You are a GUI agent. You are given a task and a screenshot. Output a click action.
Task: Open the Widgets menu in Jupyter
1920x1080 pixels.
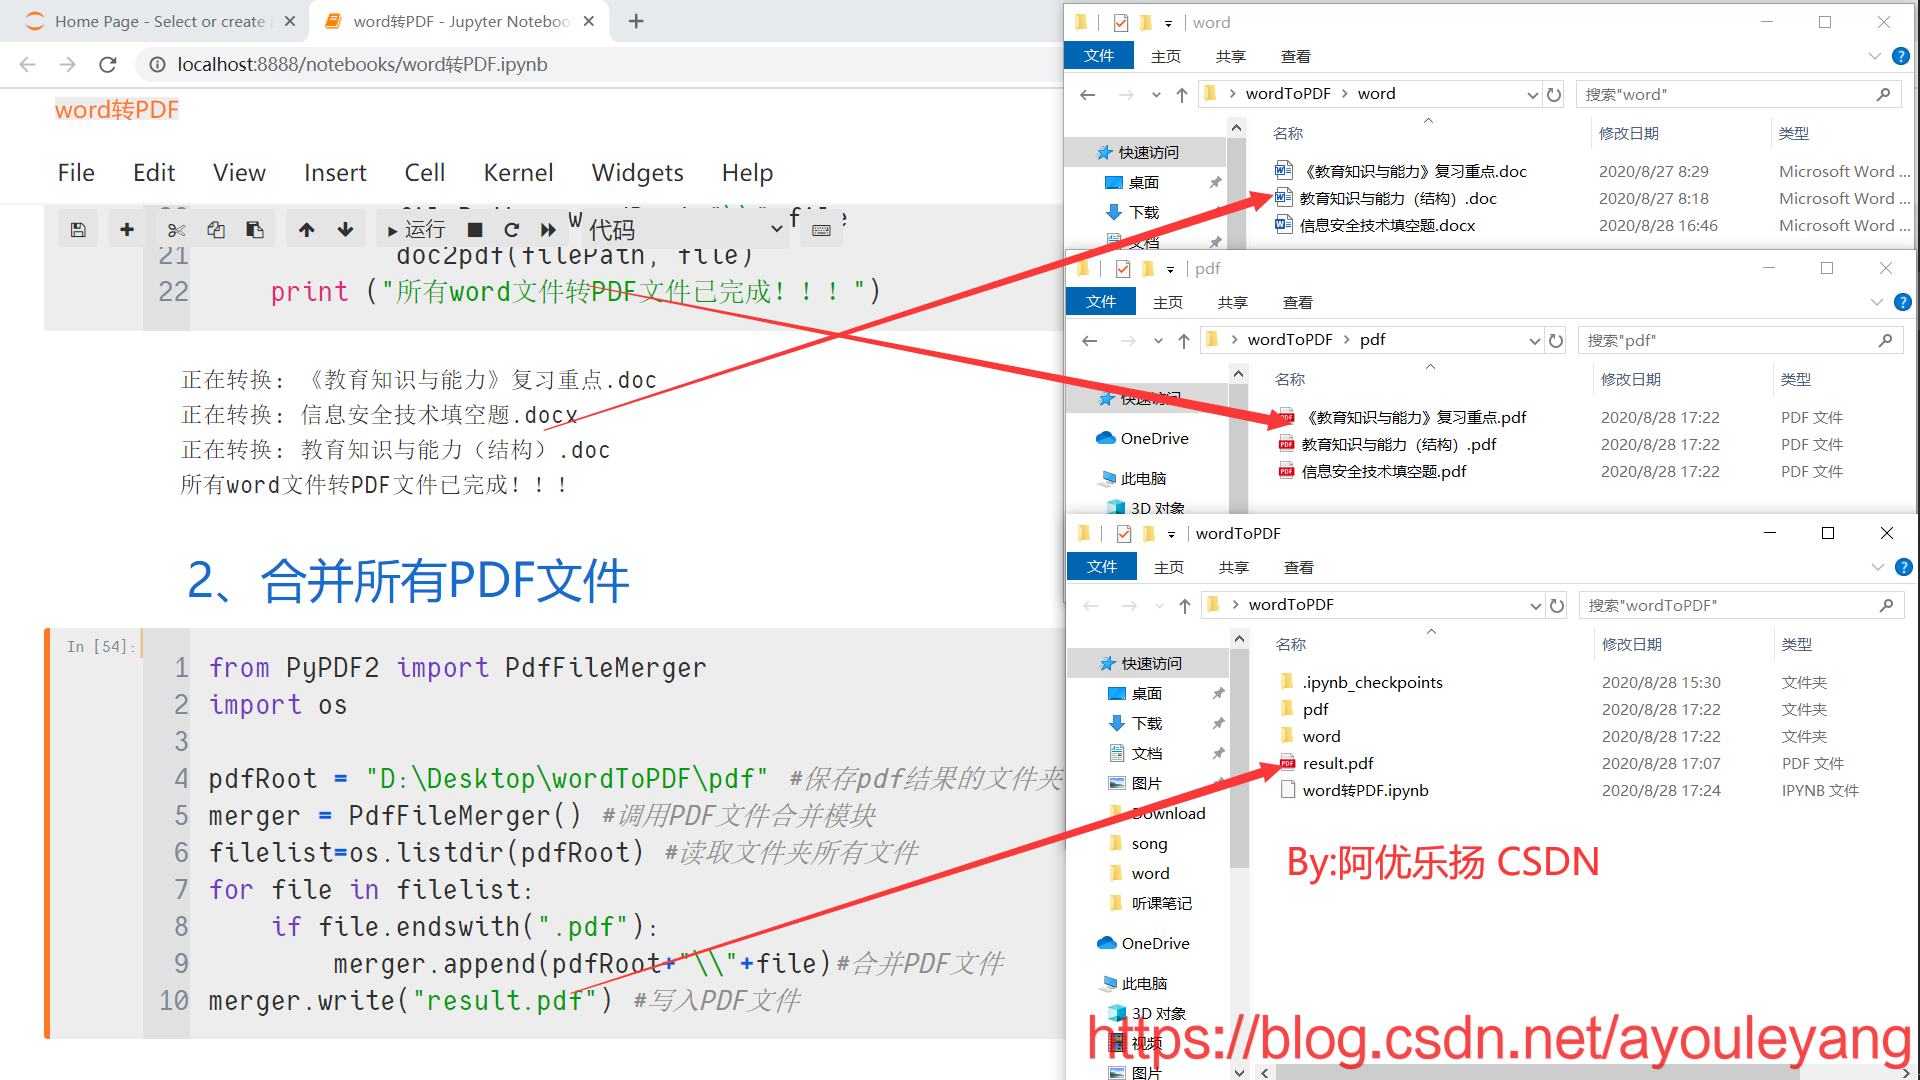tap(638, 173)
